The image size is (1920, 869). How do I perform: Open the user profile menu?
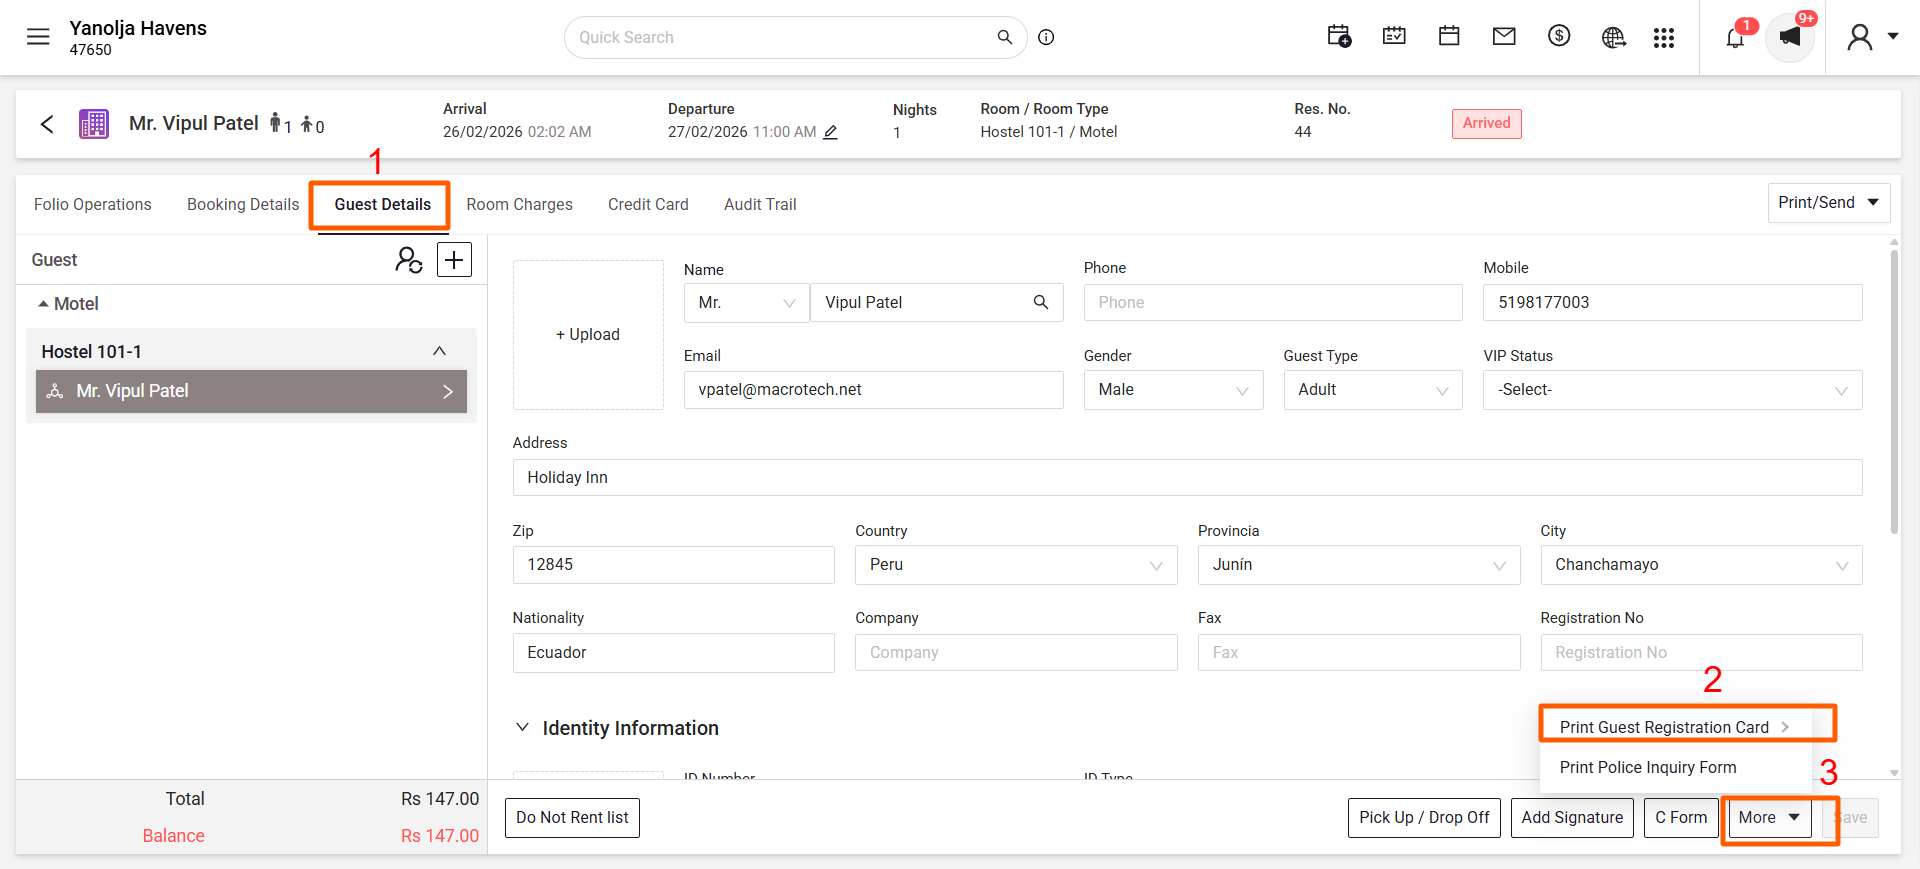pyautogui.click(x=1872, y=37)
